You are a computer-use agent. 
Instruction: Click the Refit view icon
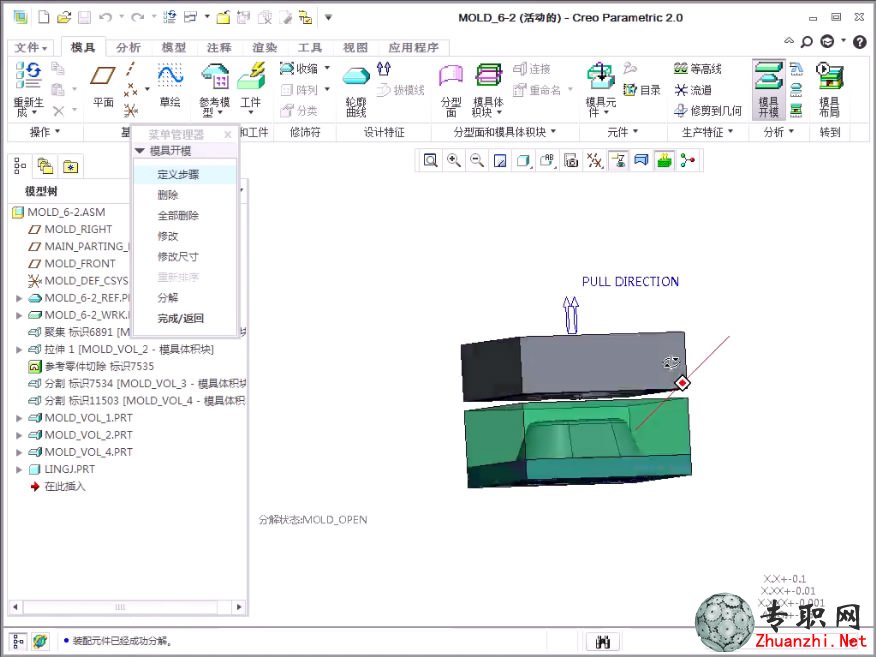click(430, 161)
